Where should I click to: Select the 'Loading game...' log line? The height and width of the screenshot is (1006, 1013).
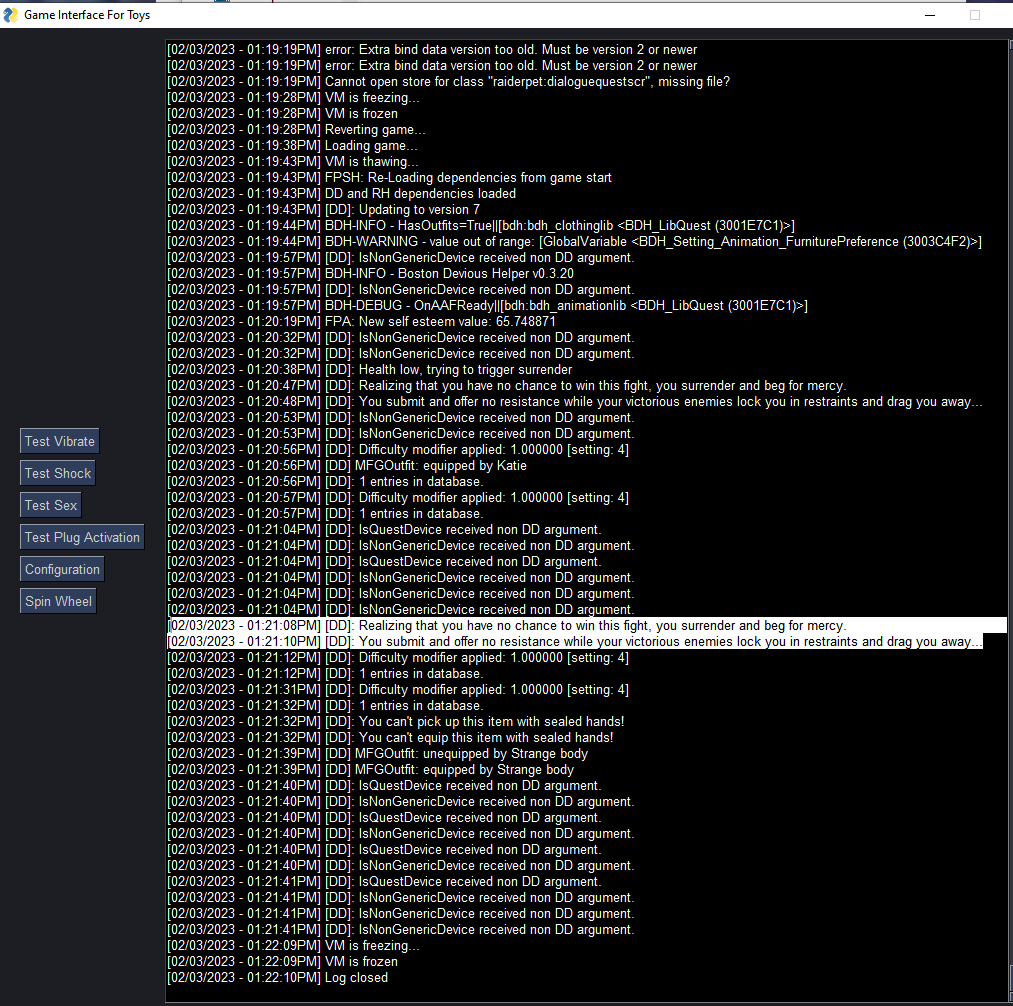(293, 145)
